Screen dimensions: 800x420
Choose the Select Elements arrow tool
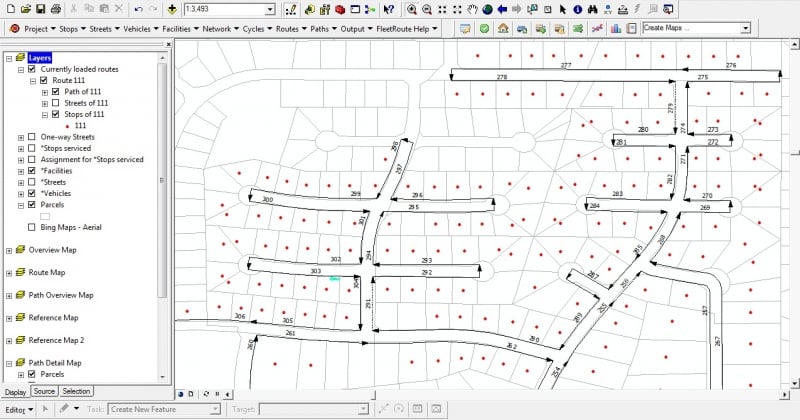coord(562,9)
